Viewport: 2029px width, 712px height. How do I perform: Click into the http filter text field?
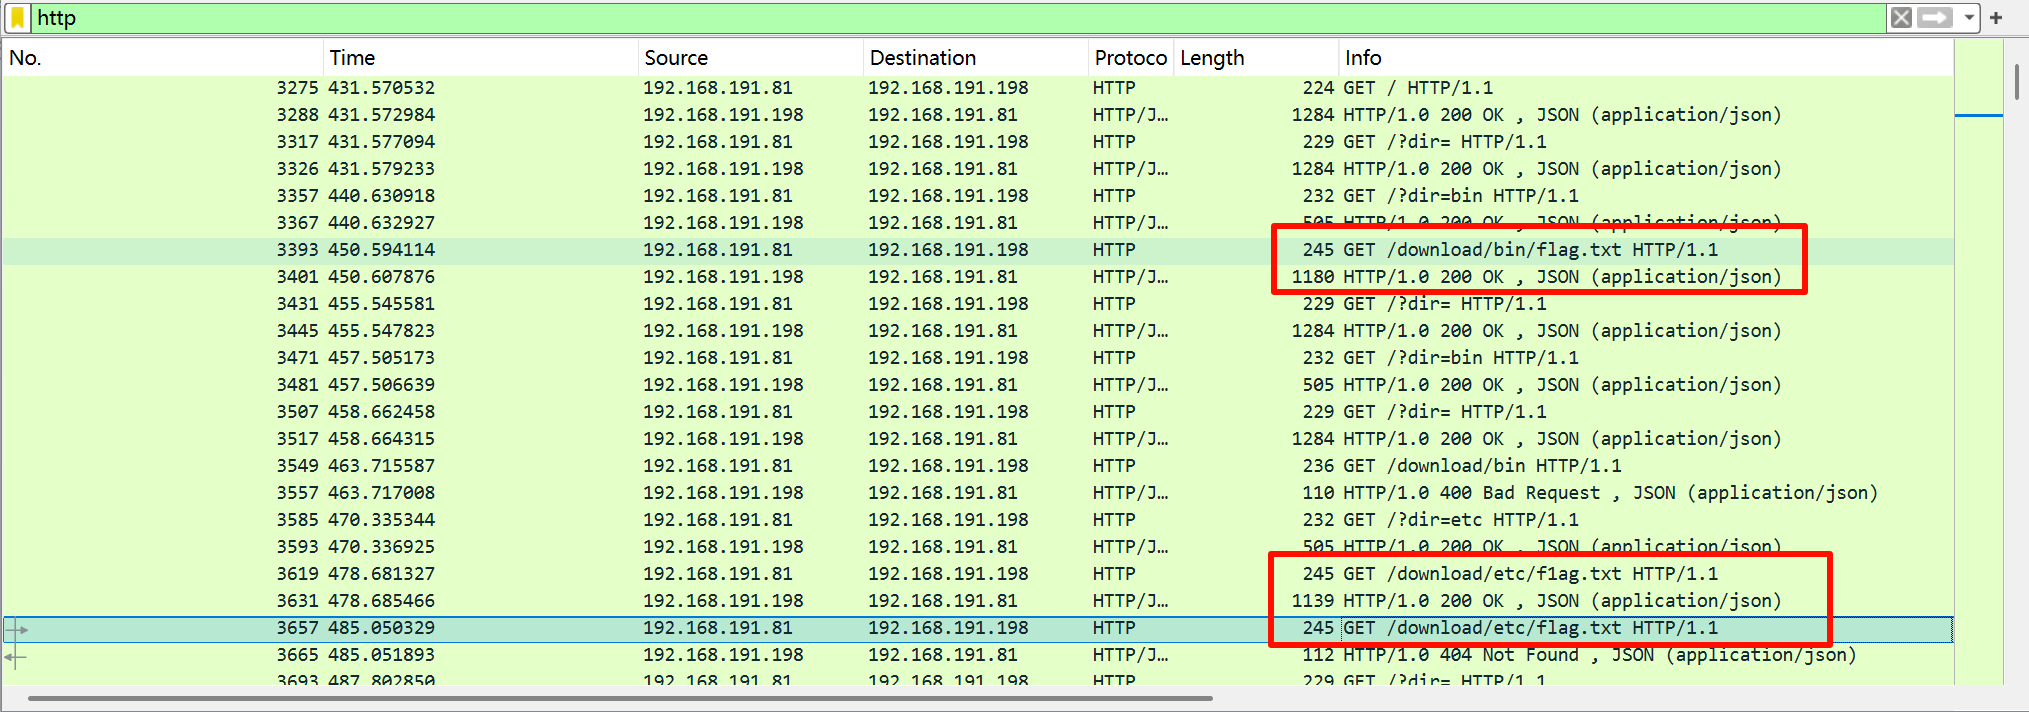(x=900, y=18)
